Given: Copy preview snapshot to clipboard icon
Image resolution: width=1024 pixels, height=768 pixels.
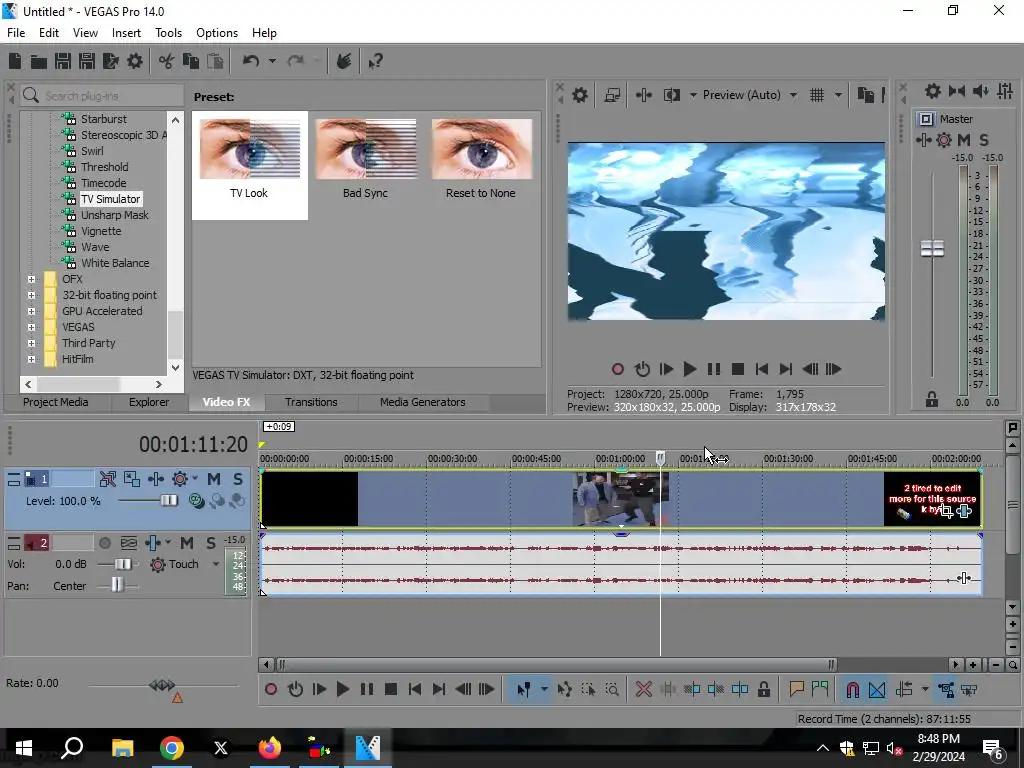Looking at the screenshot, I should (x=865, y=95).
